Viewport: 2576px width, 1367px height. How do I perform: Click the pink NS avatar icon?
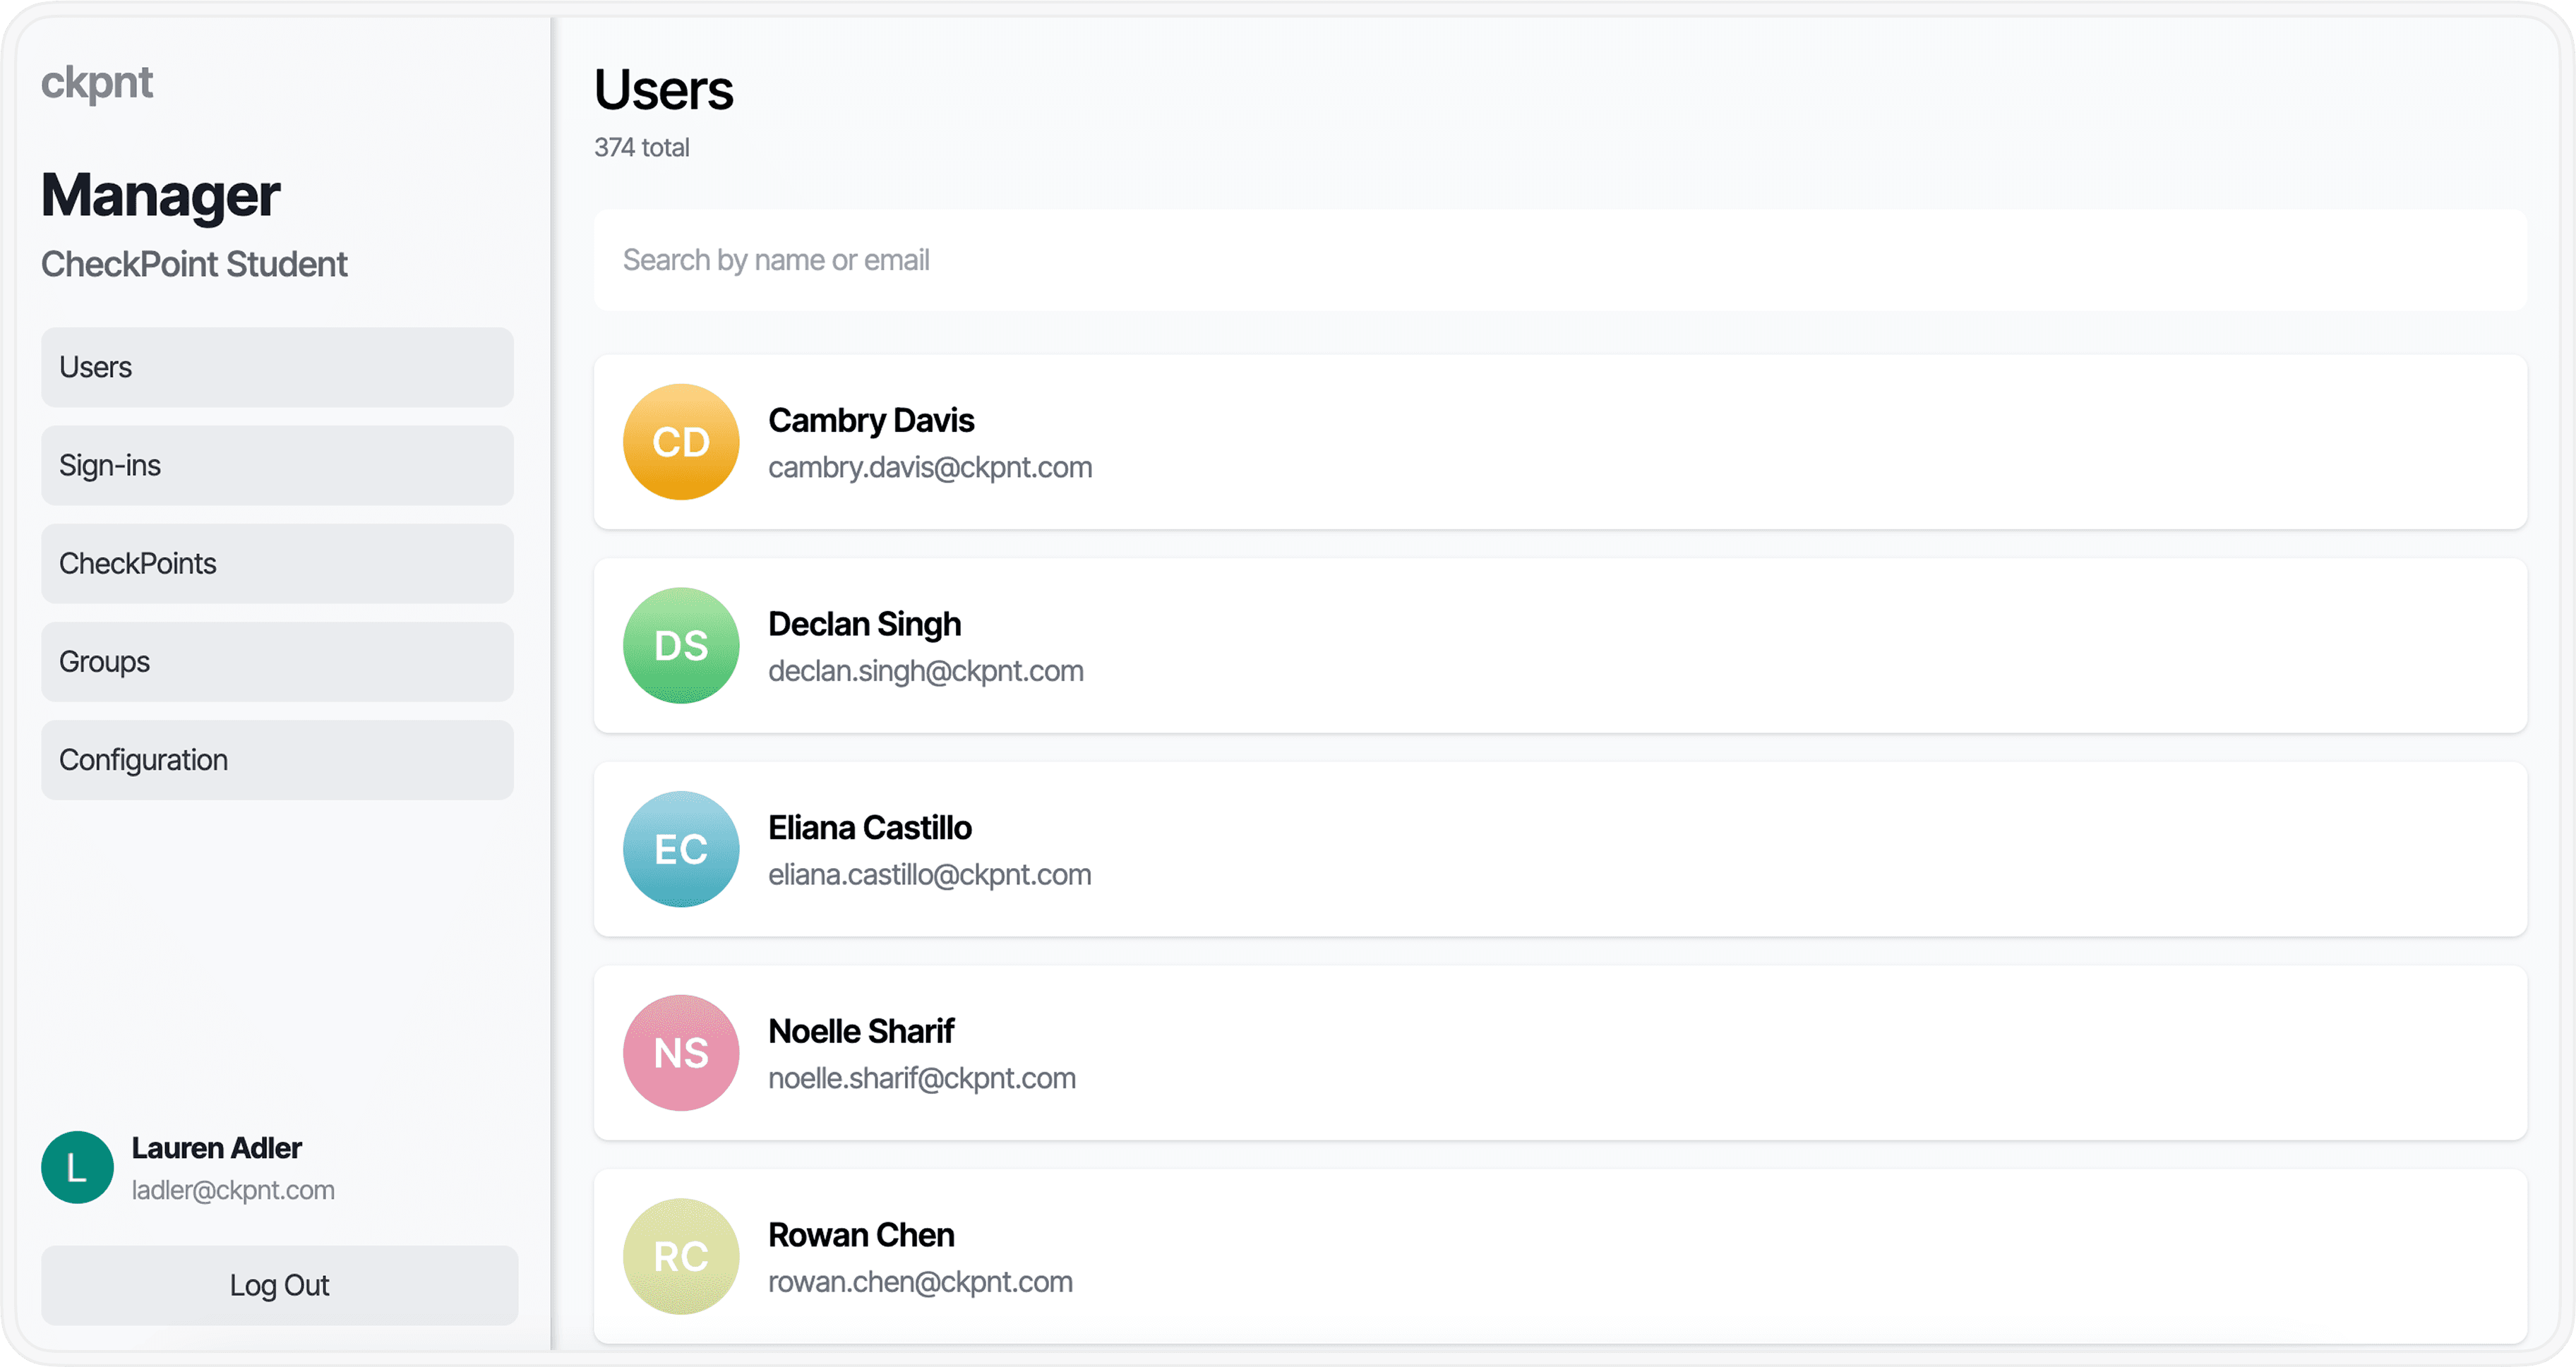681,1053
